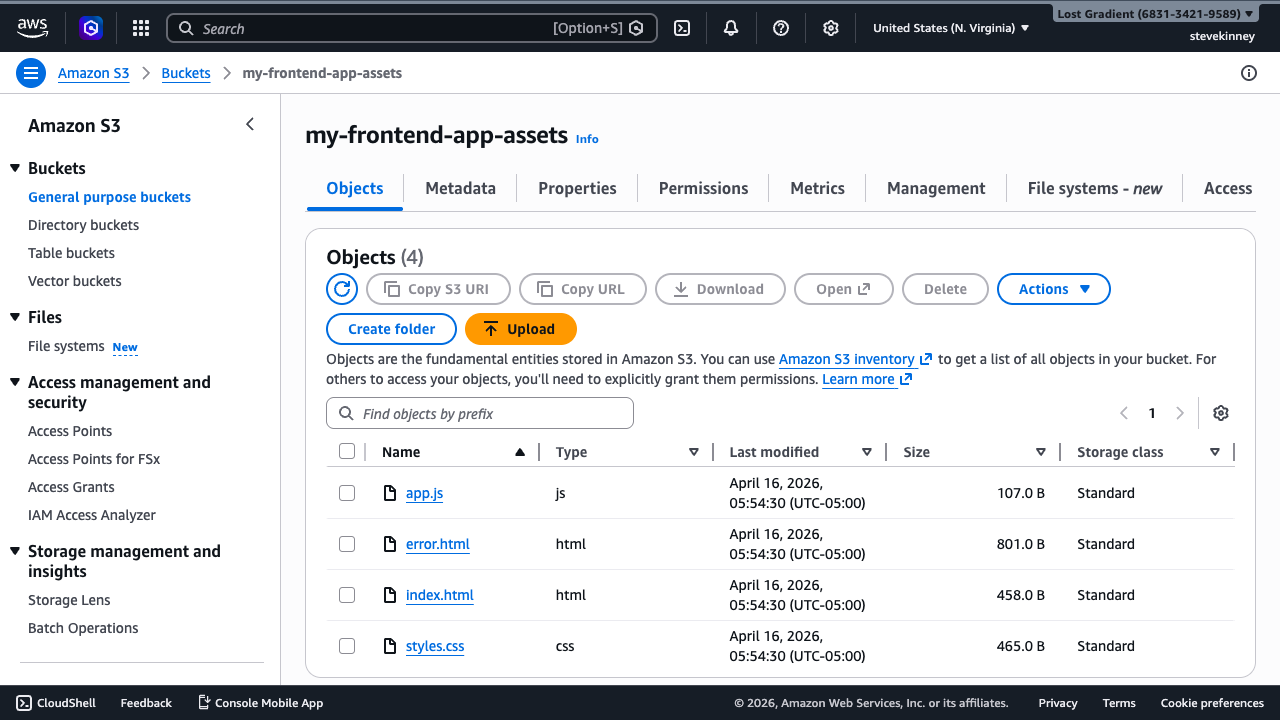1280x720 pixels.
Task: Sort by Name column ascending arrow
Action: point(520,452)
